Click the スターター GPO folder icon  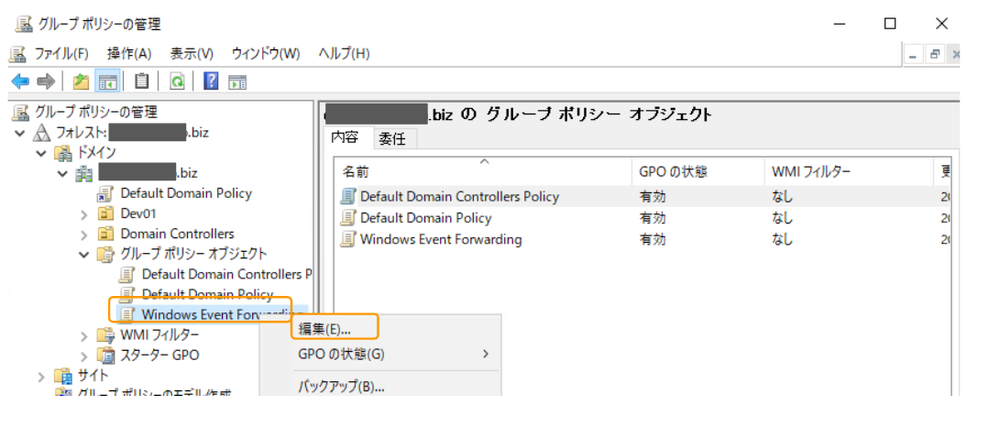pos(106,355)
